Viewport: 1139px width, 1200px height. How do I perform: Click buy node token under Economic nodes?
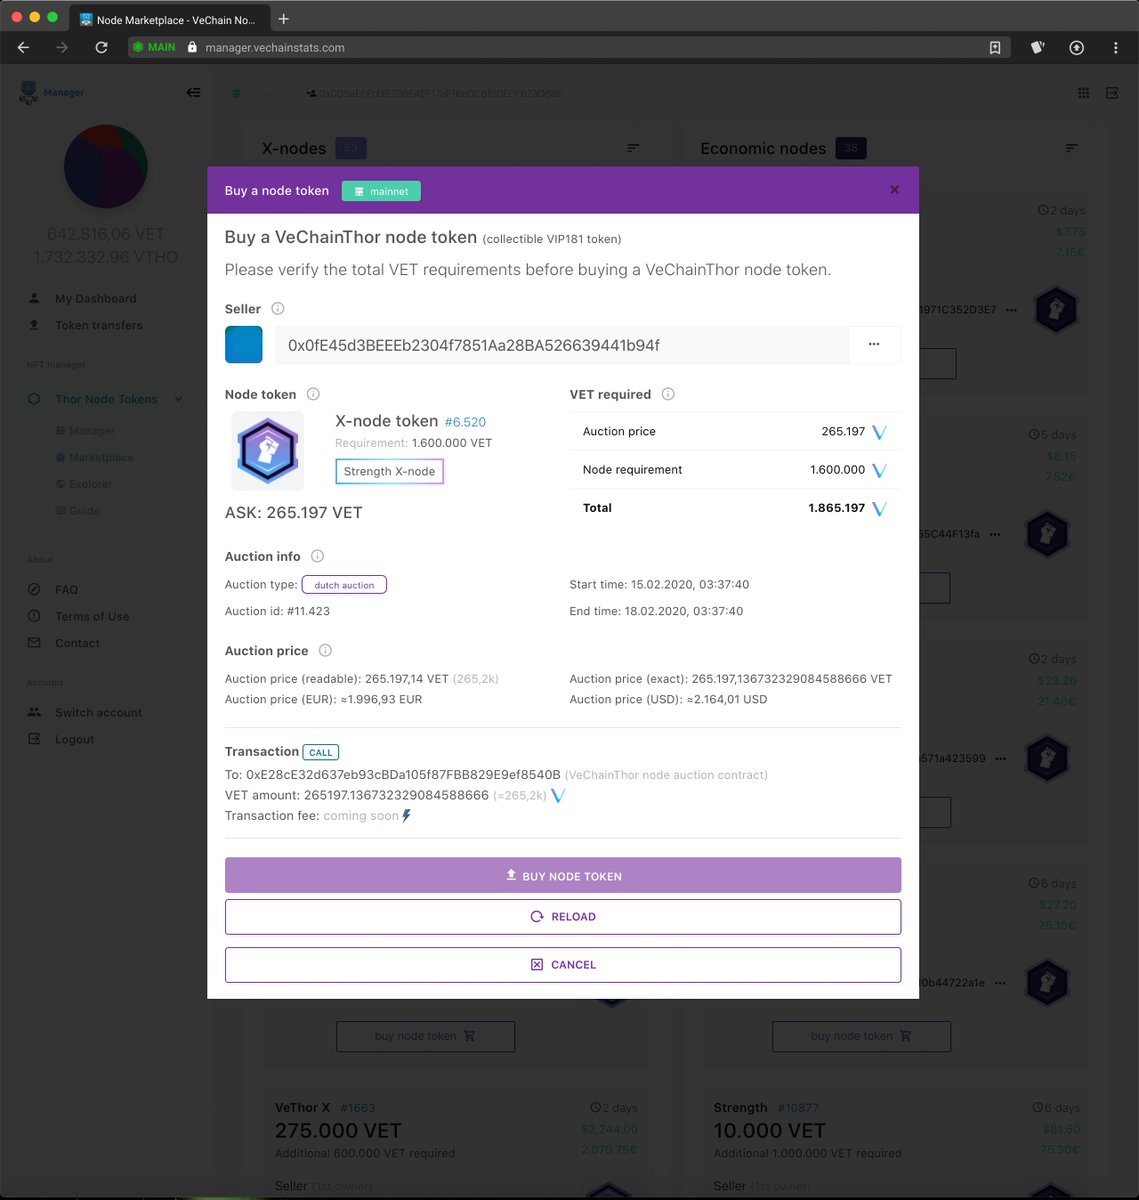(861, 1036)
